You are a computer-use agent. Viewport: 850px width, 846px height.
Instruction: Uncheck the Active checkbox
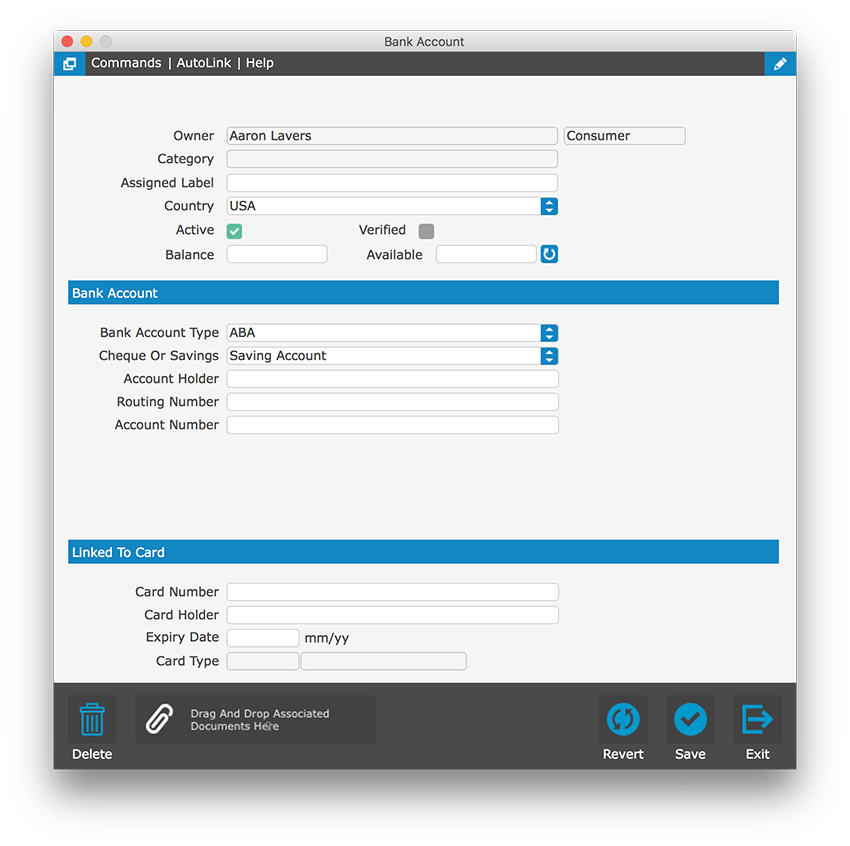click(x=235, y=231)
